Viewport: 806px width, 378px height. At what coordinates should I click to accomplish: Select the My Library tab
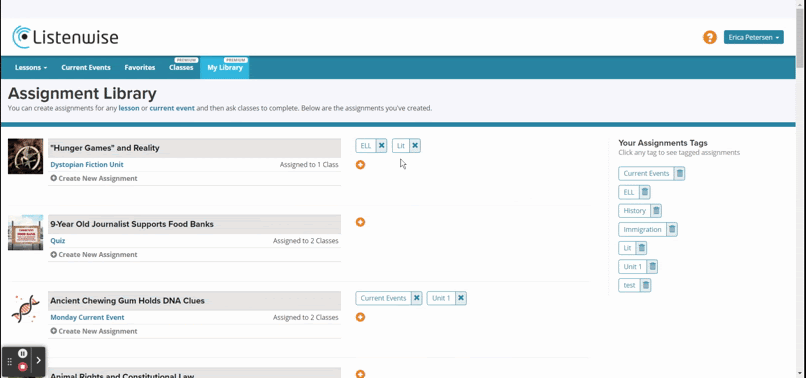pos(225,67)
